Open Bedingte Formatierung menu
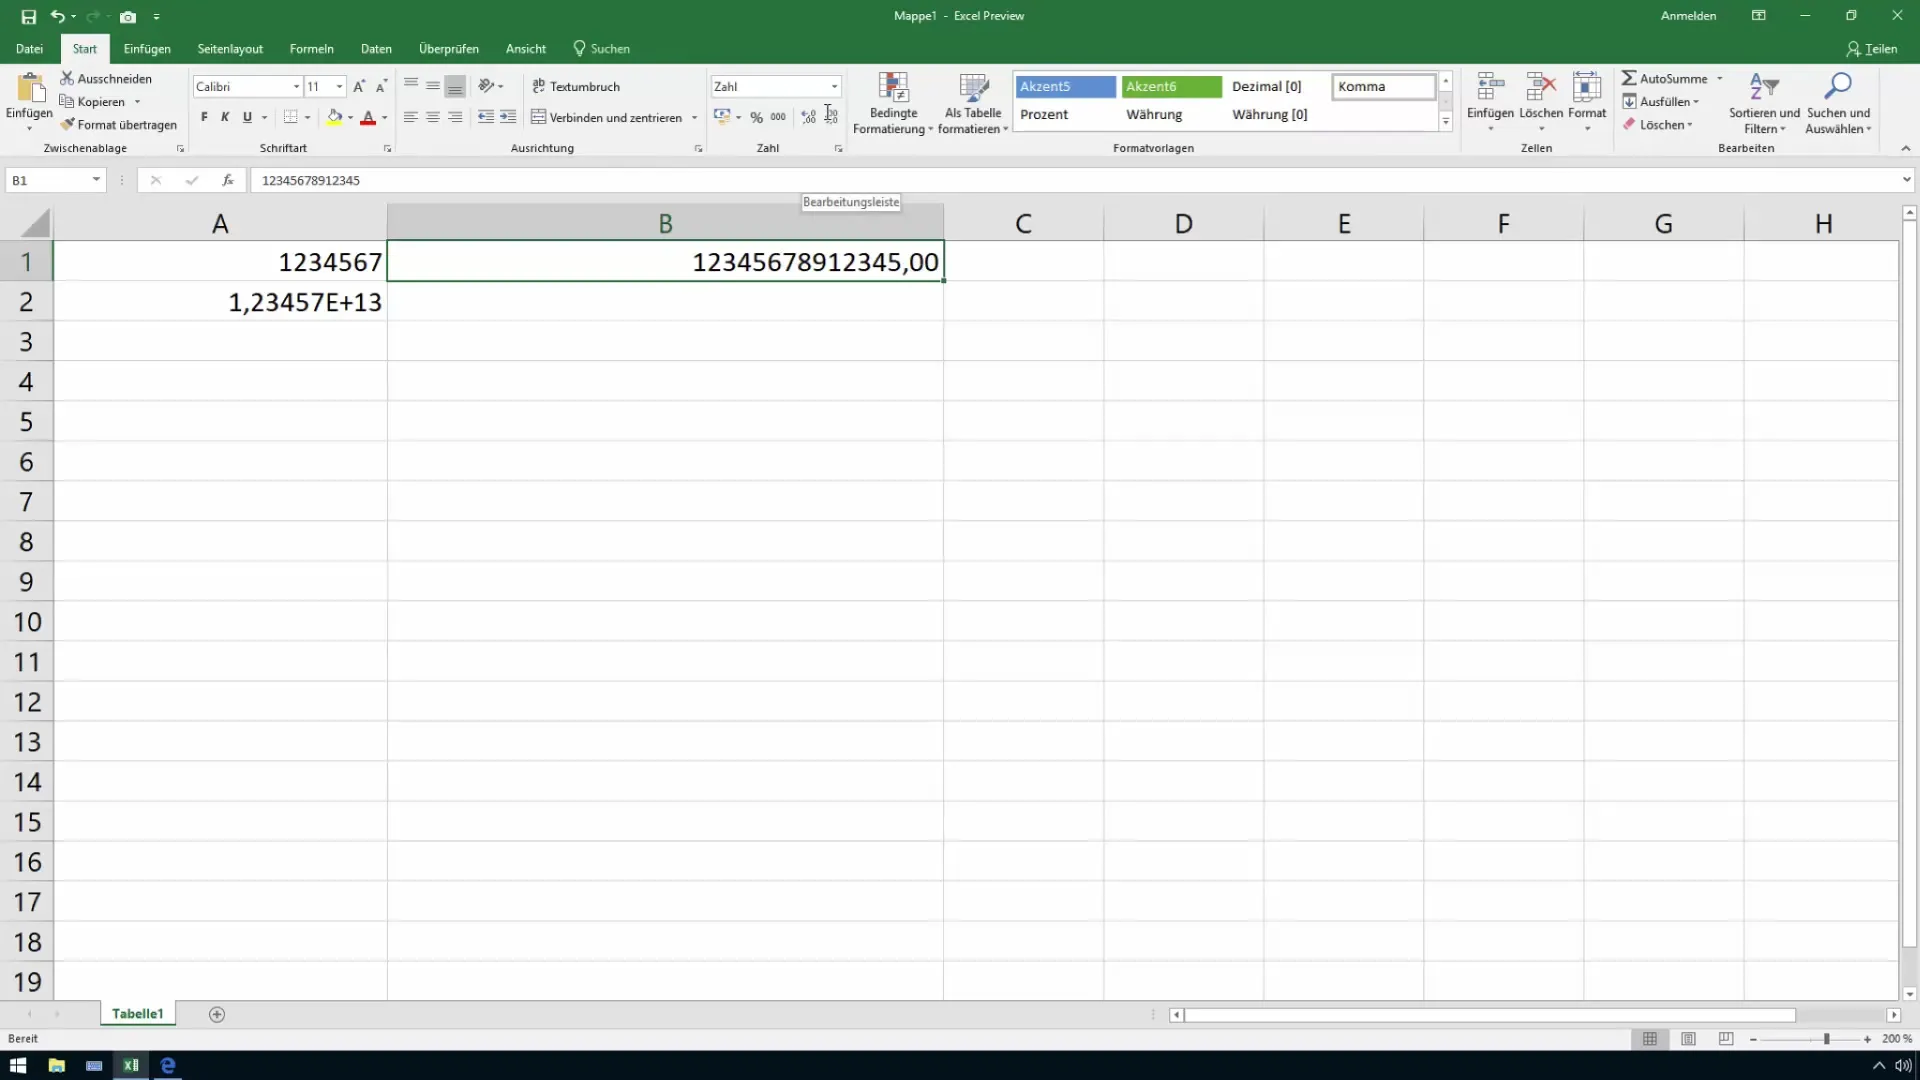This screenshot has width=1920, height=1080. click(893, 103)
